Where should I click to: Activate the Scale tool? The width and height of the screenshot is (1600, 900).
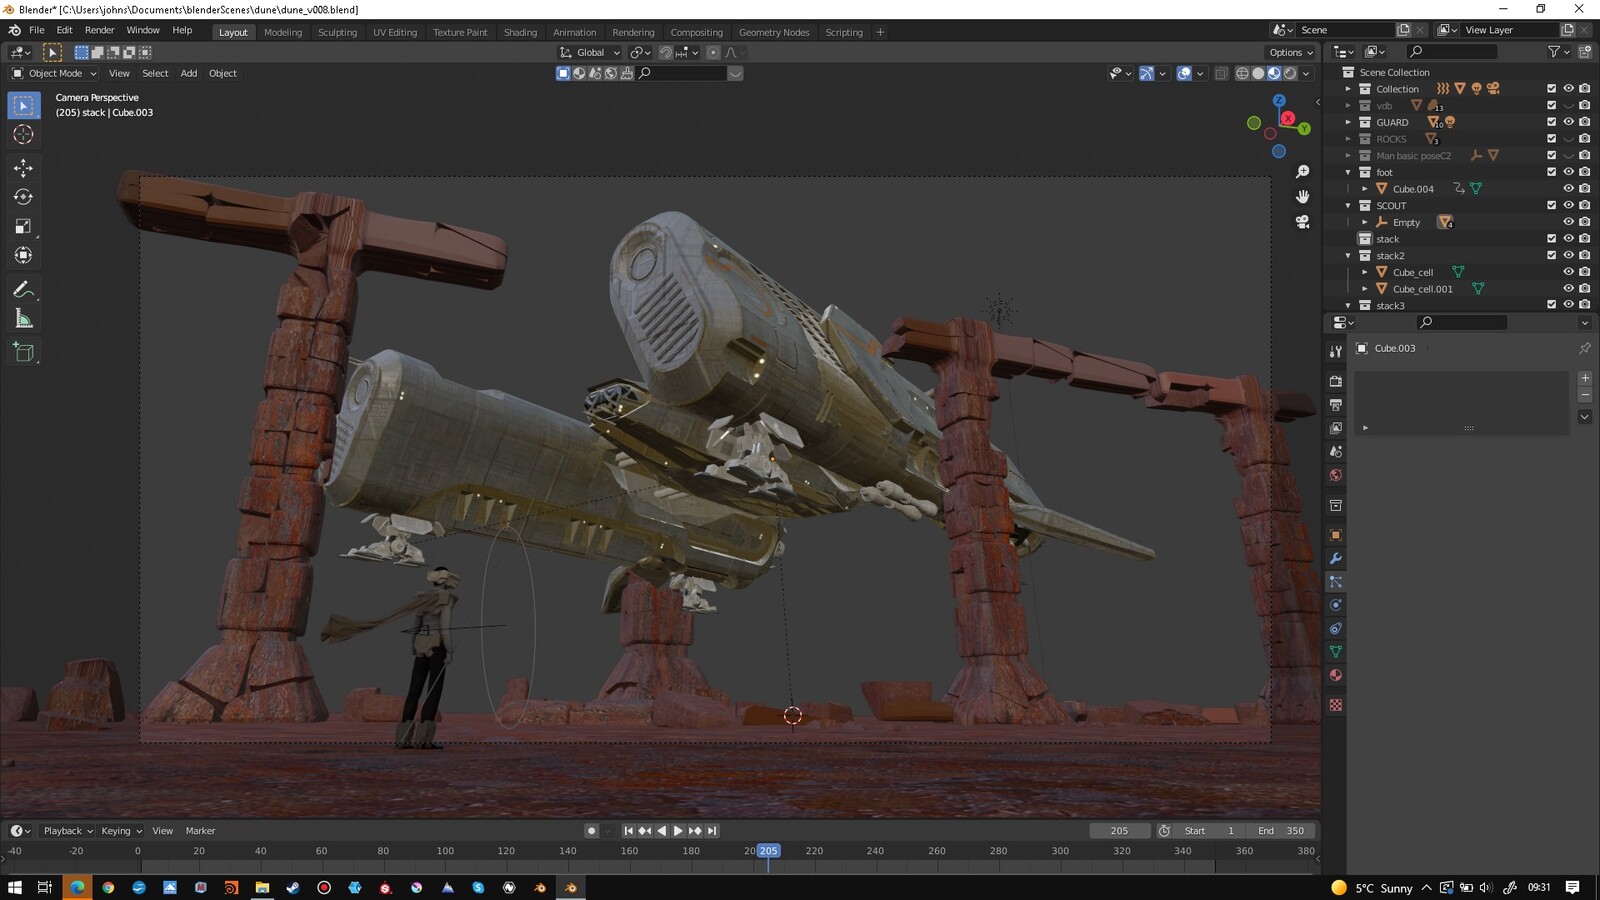[23, 226]
